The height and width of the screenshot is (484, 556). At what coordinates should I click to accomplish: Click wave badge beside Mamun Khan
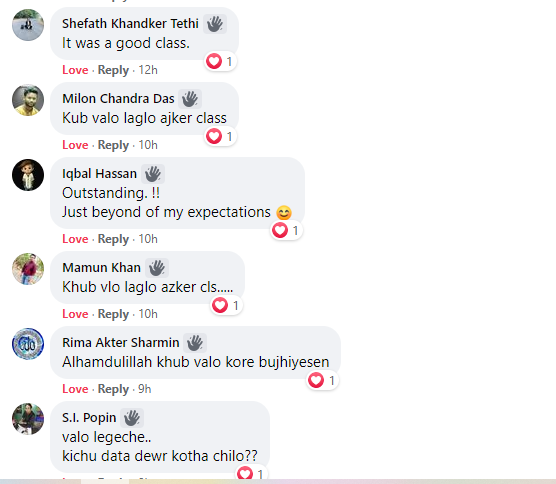(x=157, y=268)
